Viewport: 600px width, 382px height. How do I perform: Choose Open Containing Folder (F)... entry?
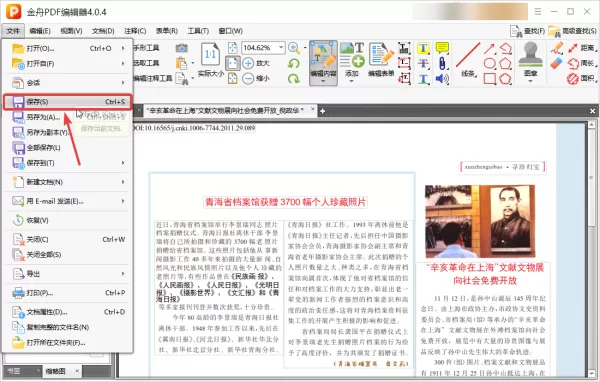tap(68, 343)
